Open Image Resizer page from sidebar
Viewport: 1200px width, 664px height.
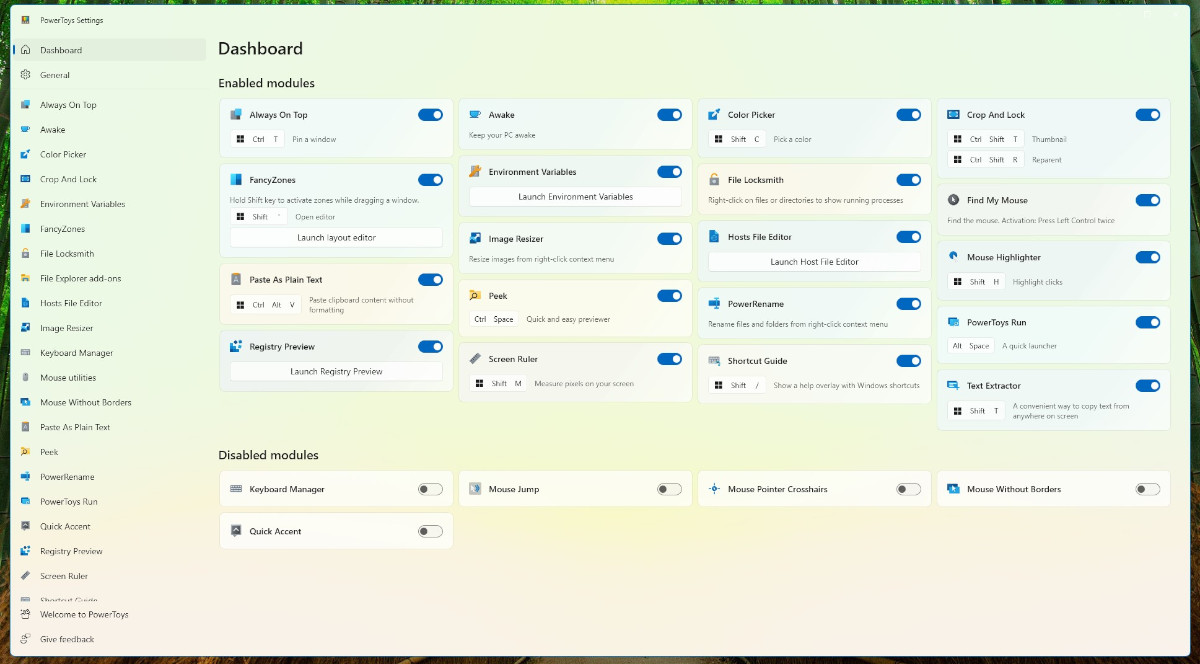(109, 328)
